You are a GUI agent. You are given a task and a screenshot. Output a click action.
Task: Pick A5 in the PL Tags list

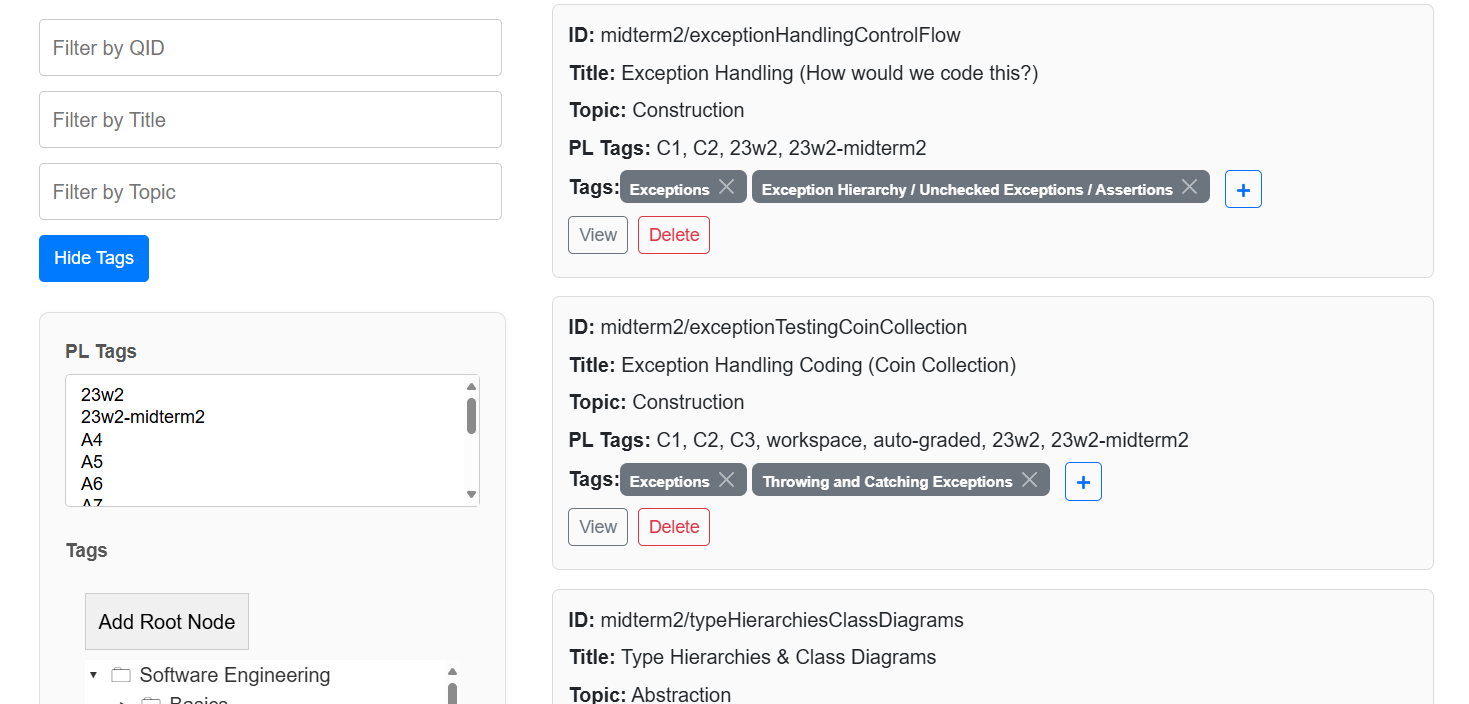click(x=92, y=462)
